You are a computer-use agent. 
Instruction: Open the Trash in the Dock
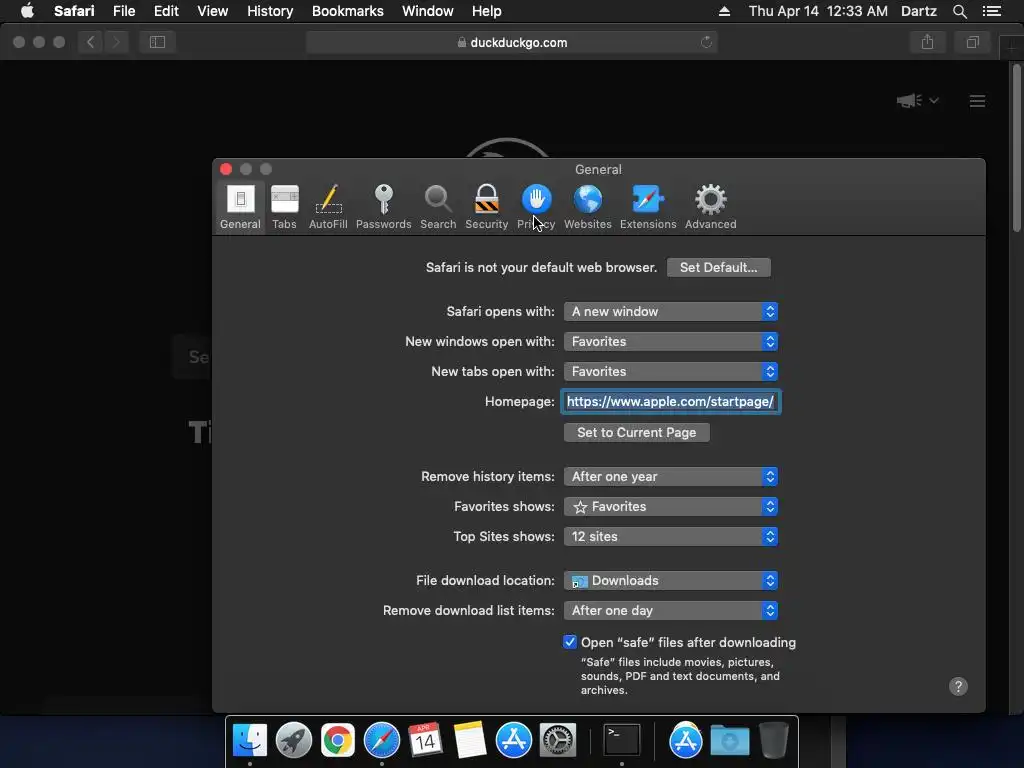pyautogui.click(x=774, y=740)
